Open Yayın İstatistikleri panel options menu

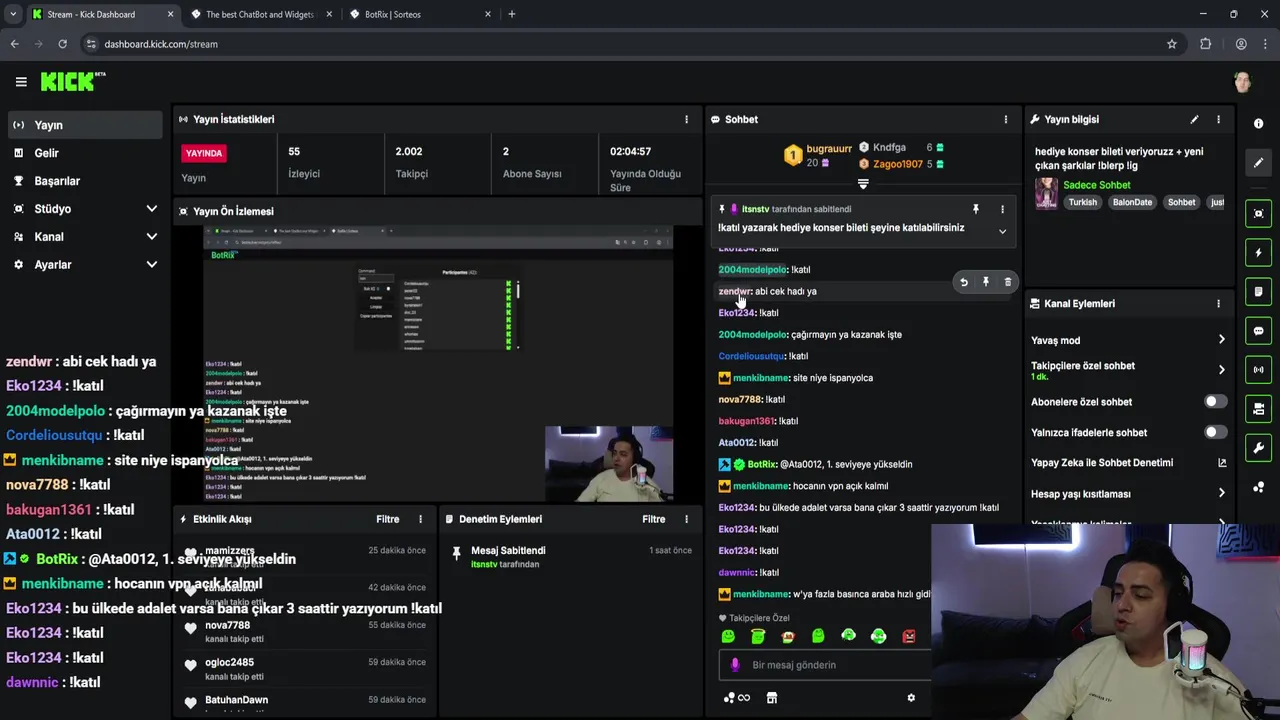click(686, 119)
